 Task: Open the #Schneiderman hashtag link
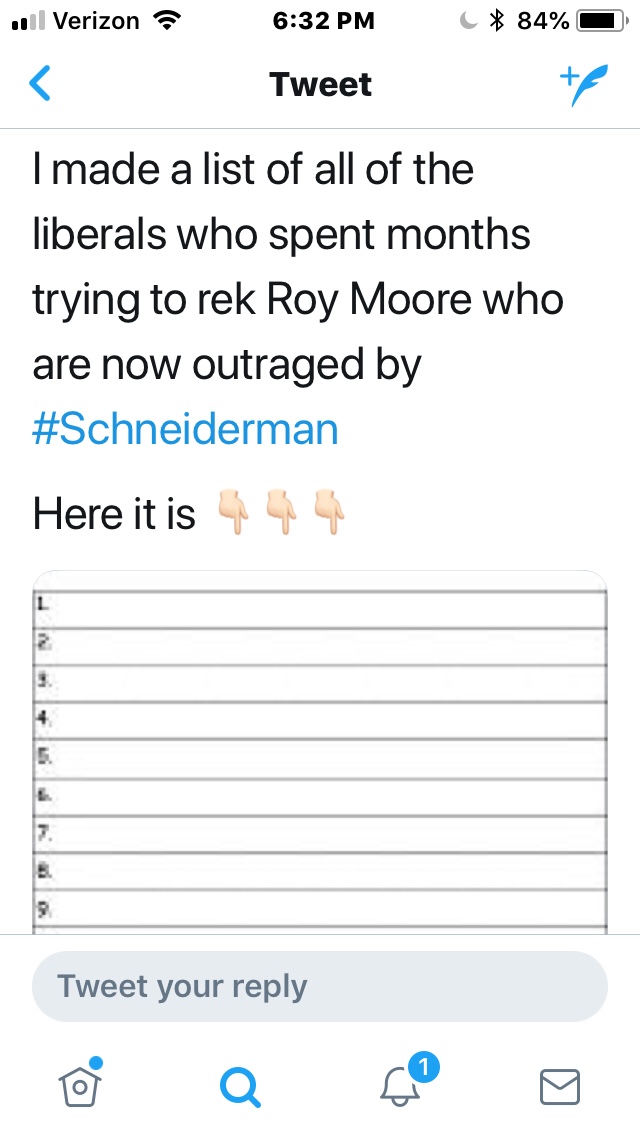pyautogui.click(x=185, y=429)
